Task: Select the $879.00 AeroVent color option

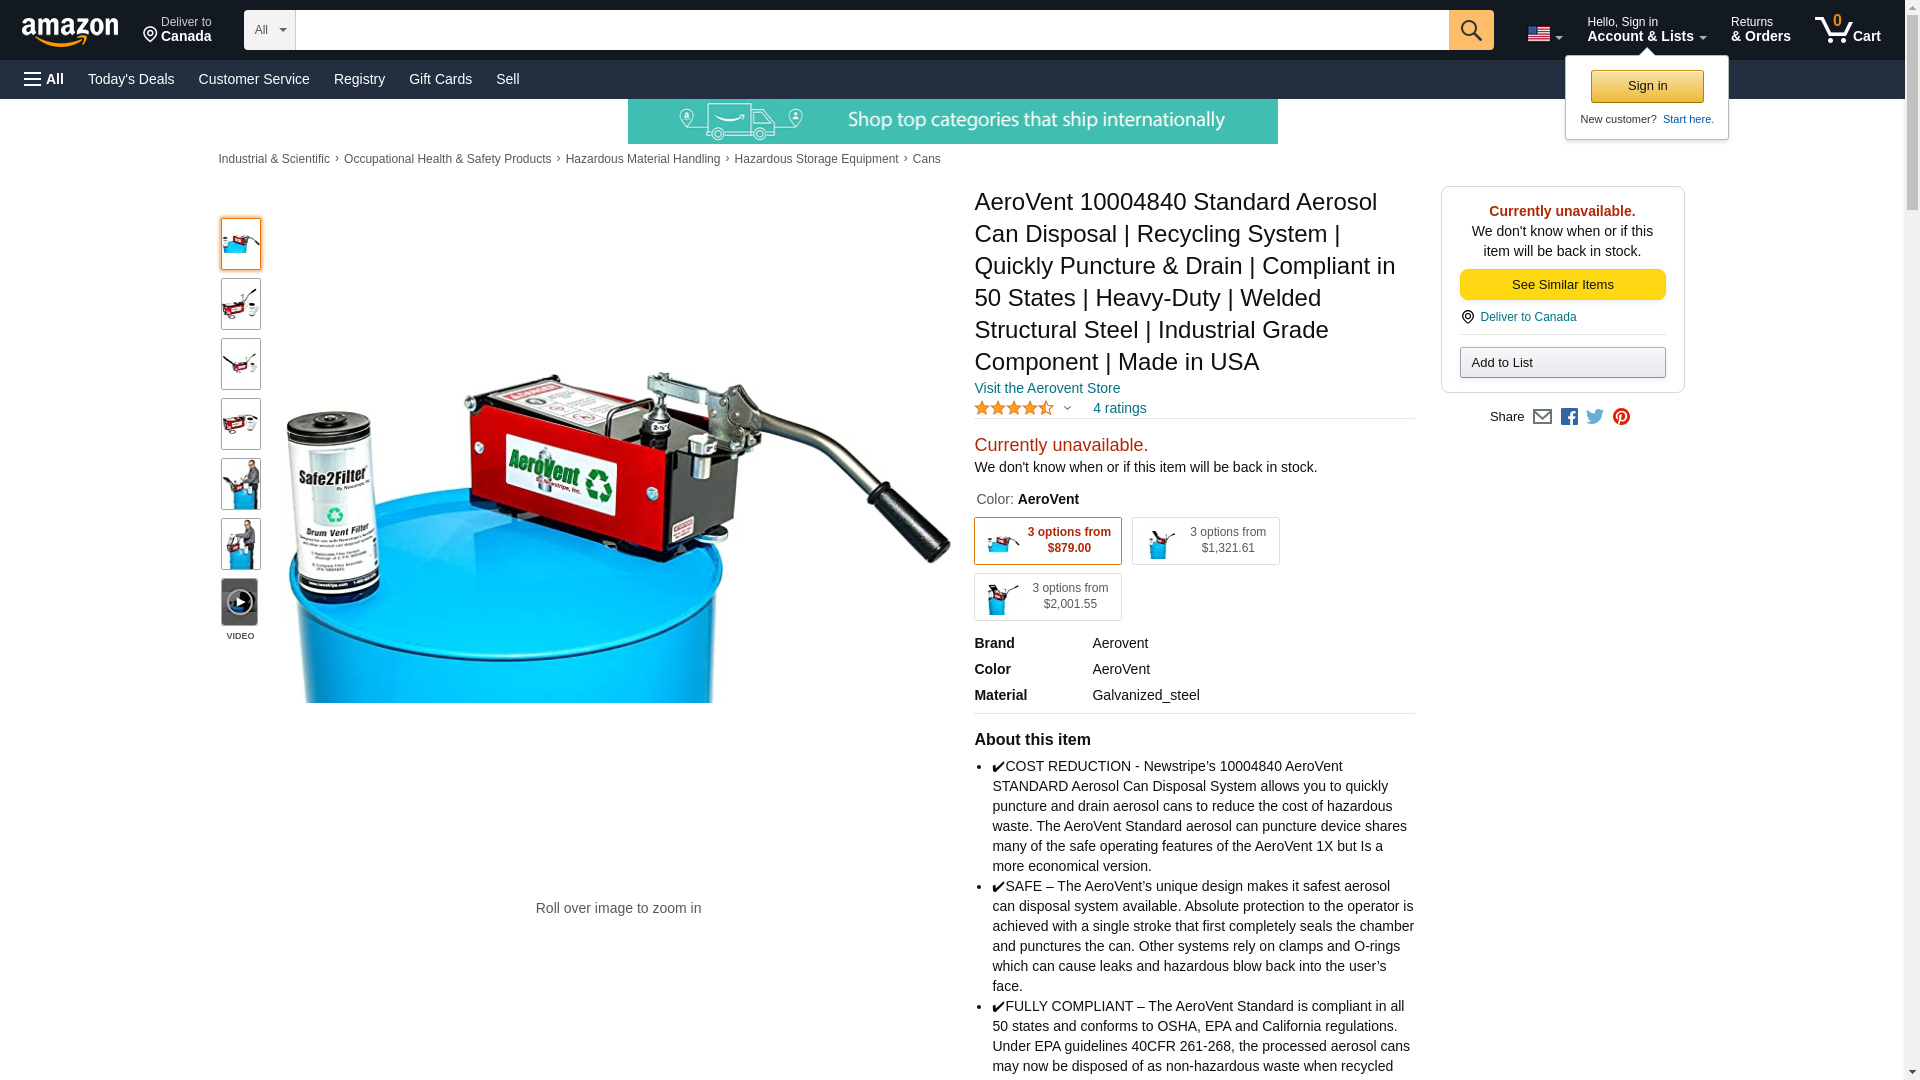Action: point(1047,541)
